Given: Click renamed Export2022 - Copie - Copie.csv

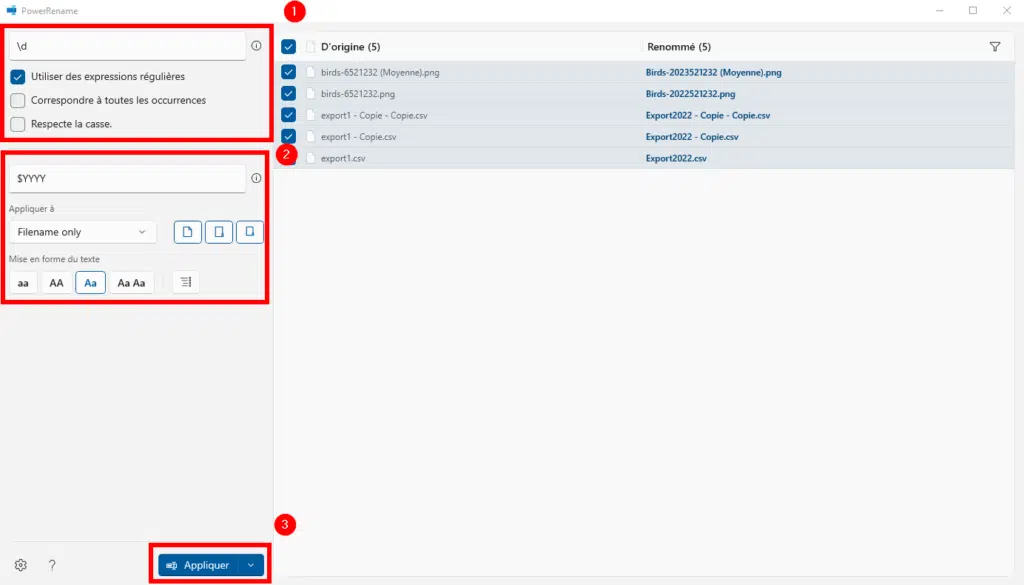Looking at the screenshot, I should [708, 116].
